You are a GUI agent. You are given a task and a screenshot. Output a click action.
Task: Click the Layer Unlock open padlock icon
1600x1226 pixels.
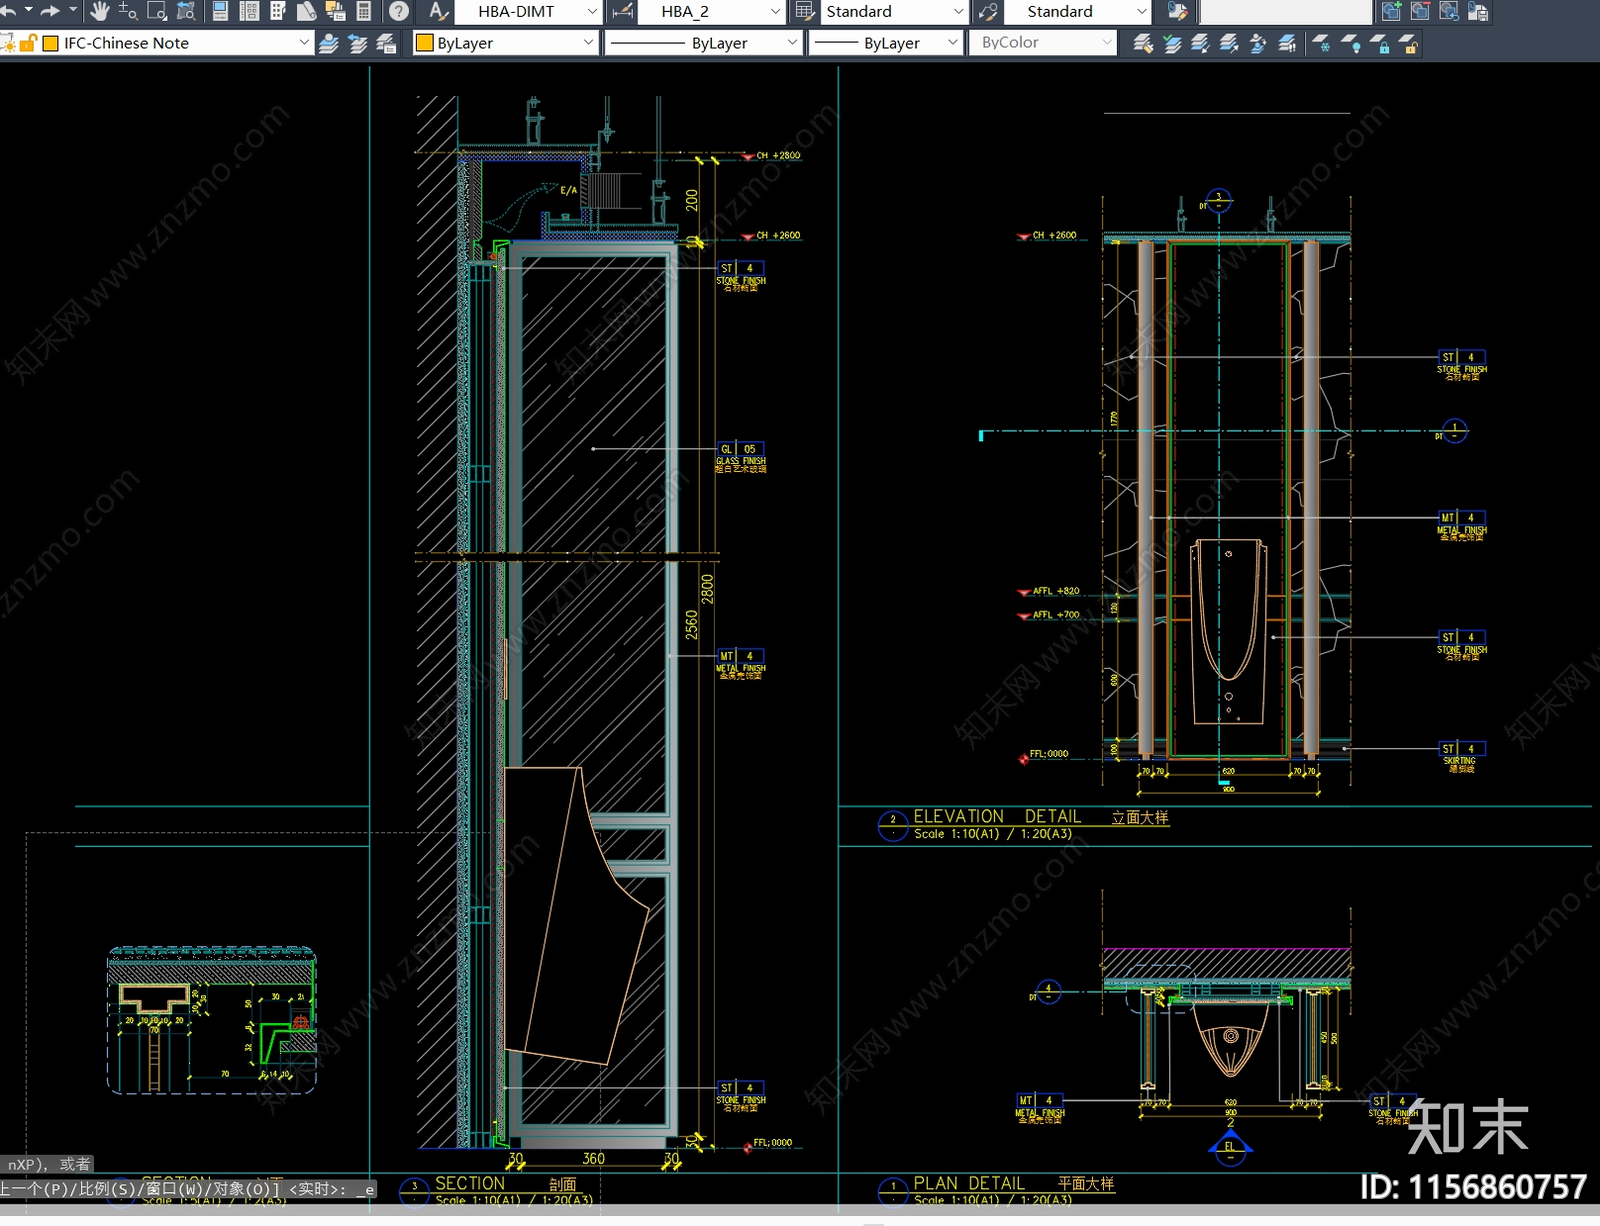coord(1409,43)
